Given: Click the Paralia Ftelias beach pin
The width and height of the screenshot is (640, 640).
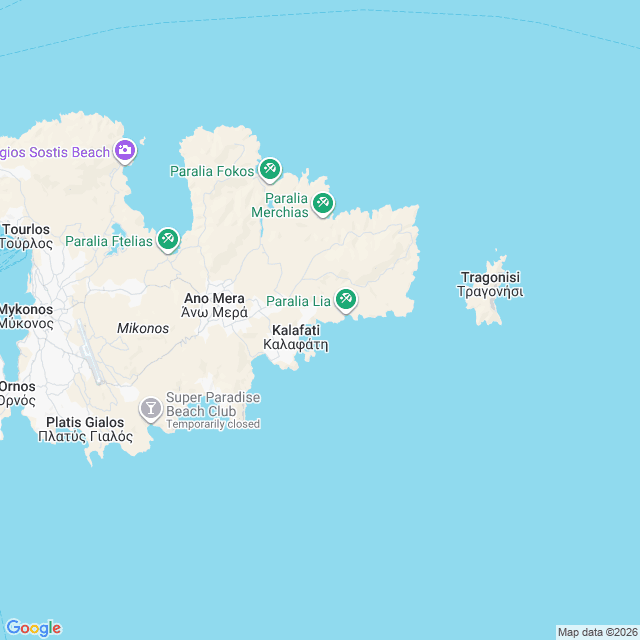Looking at the screenshot, I should point(168,240).
